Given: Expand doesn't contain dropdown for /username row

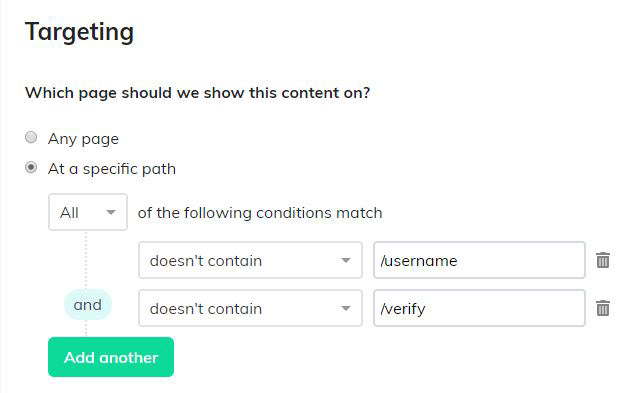Looking at the screenshot, I should [x=250, y=260].
